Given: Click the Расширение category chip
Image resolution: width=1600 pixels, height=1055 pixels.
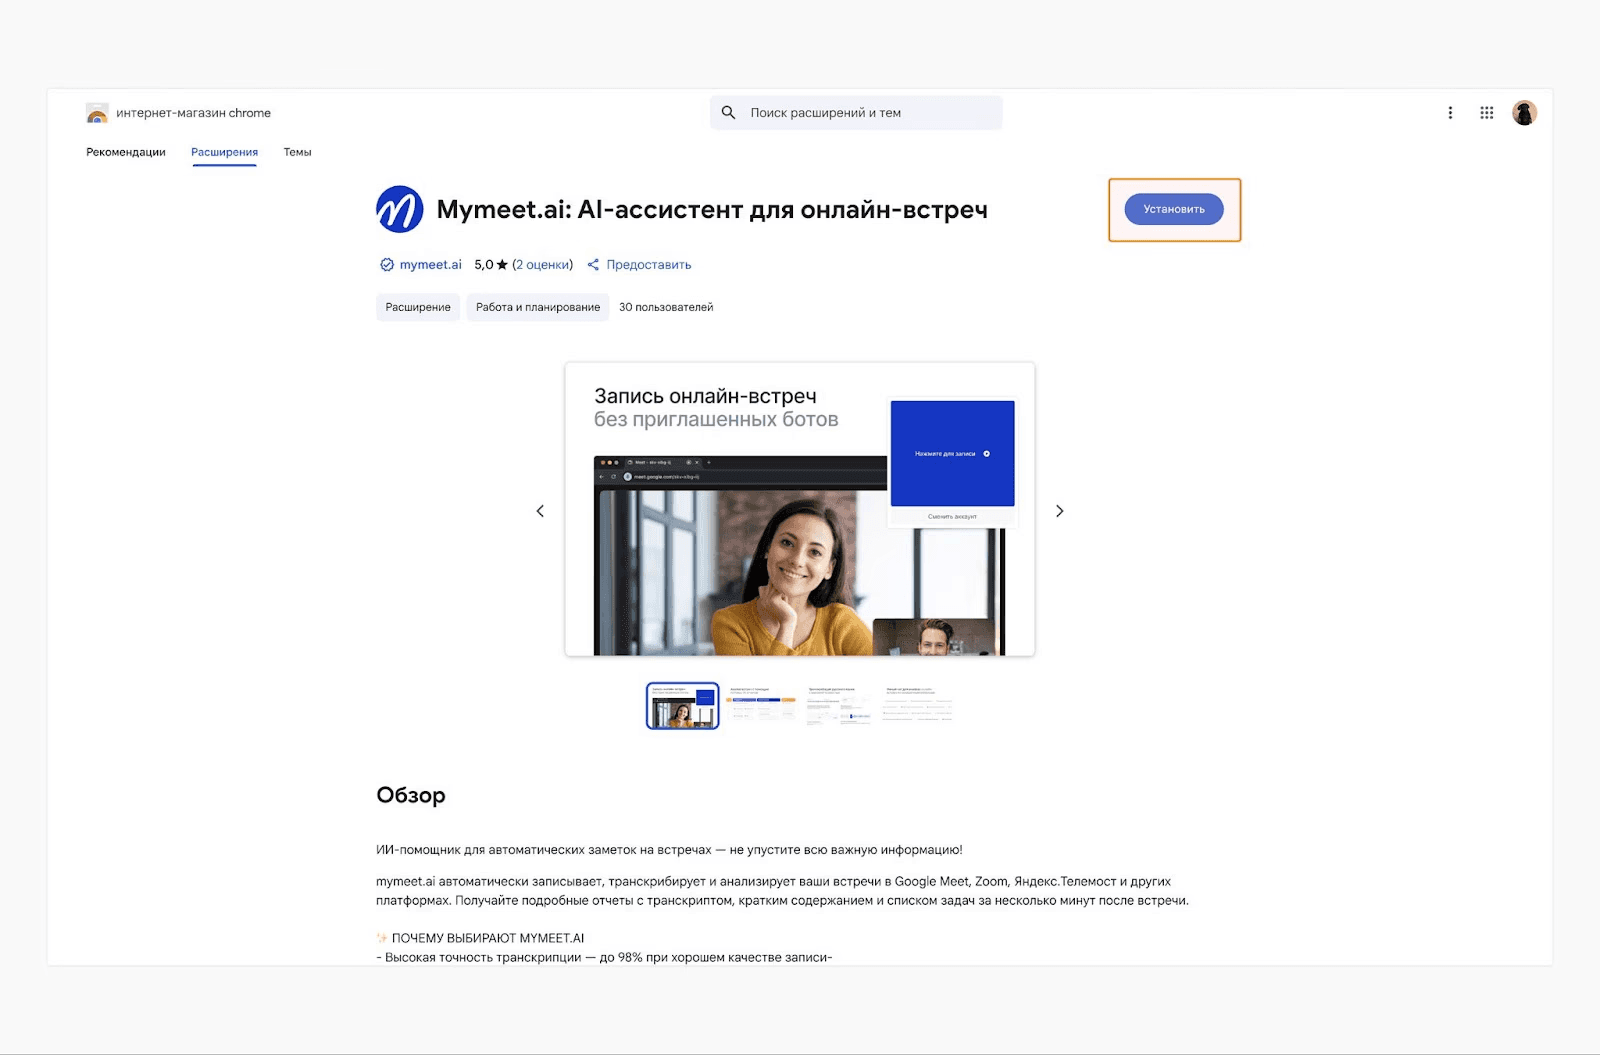Looking at the screenshot, I should point(418,307).
